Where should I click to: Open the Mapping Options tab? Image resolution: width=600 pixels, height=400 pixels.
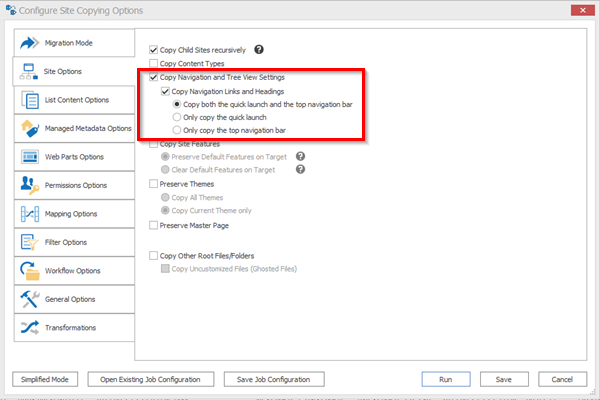[x=71, y=214]
